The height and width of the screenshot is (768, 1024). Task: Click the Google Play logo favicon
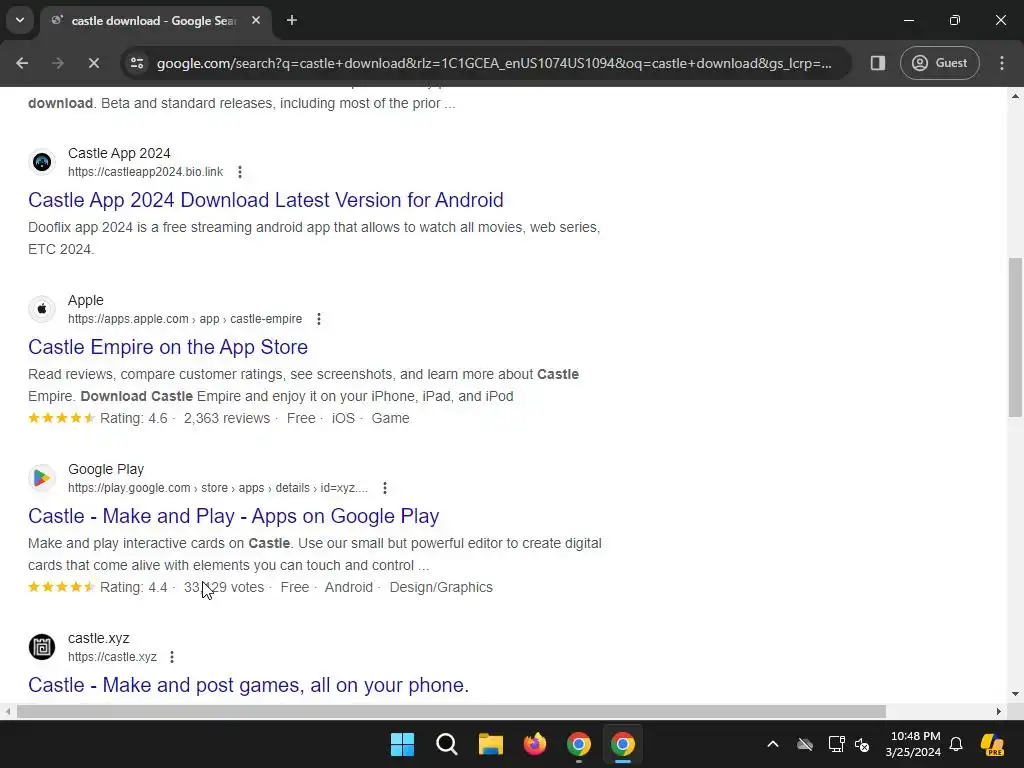point(42,478)
